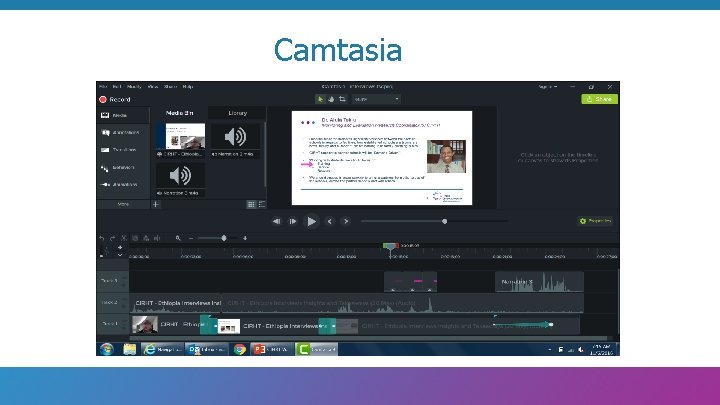Image resolution: width=720 pixels, height=405 pixels.
Task: Click the previous frame playback button
Action: (x=276, y=221)
